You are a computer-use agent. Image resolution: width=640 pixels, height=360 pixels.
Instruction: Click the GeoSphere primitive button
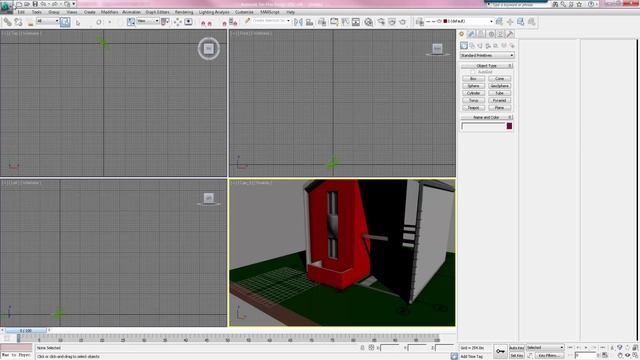pyautogui.click(x=500, y=86)
